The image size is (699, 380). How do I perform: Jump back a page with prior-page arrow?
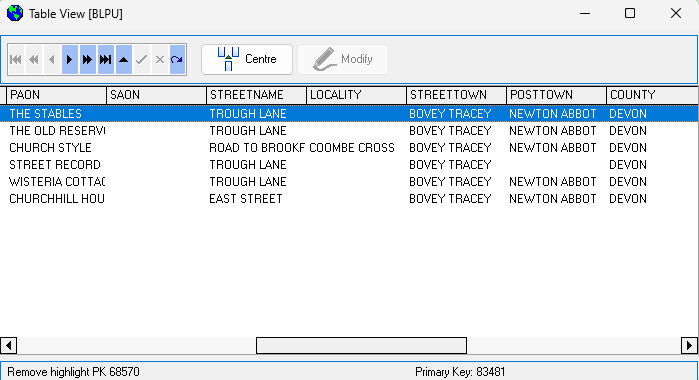34,59
